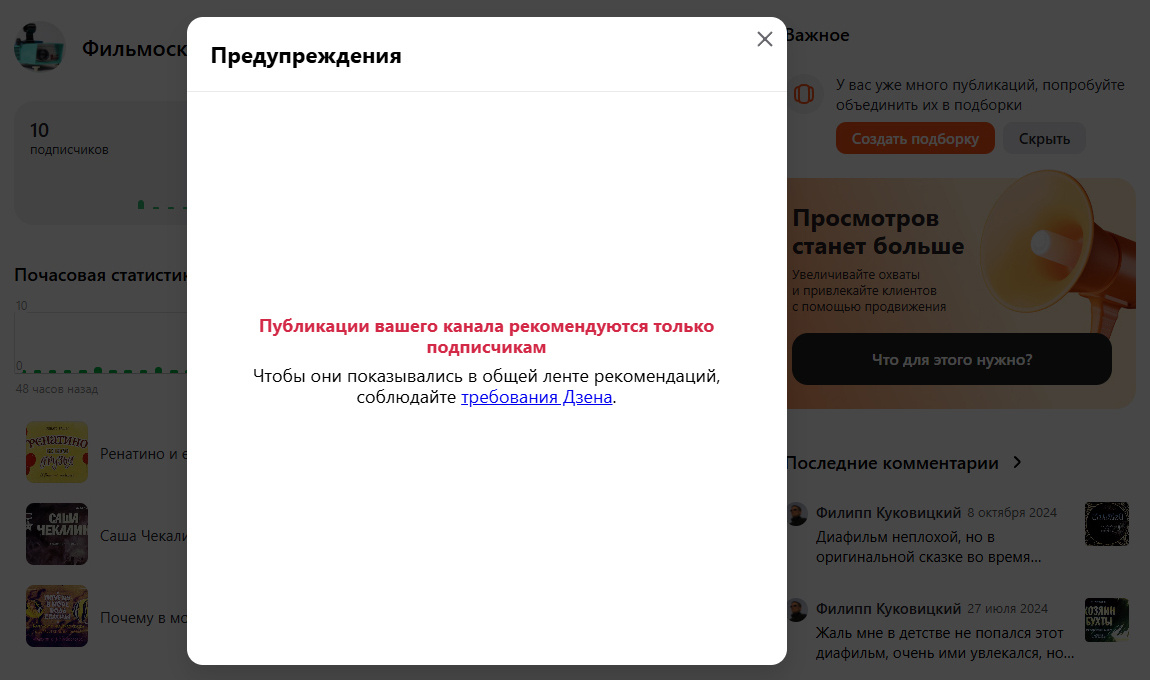Click Просмотров станет больше banner heading

[x=878, y=232]
